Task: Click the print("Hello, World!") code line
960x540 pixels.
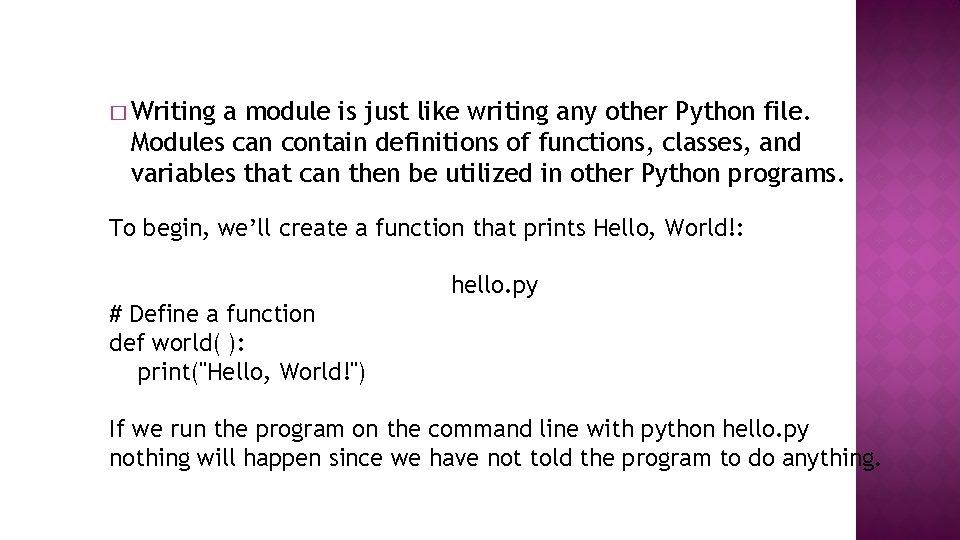Action: [x=250, y=374]
